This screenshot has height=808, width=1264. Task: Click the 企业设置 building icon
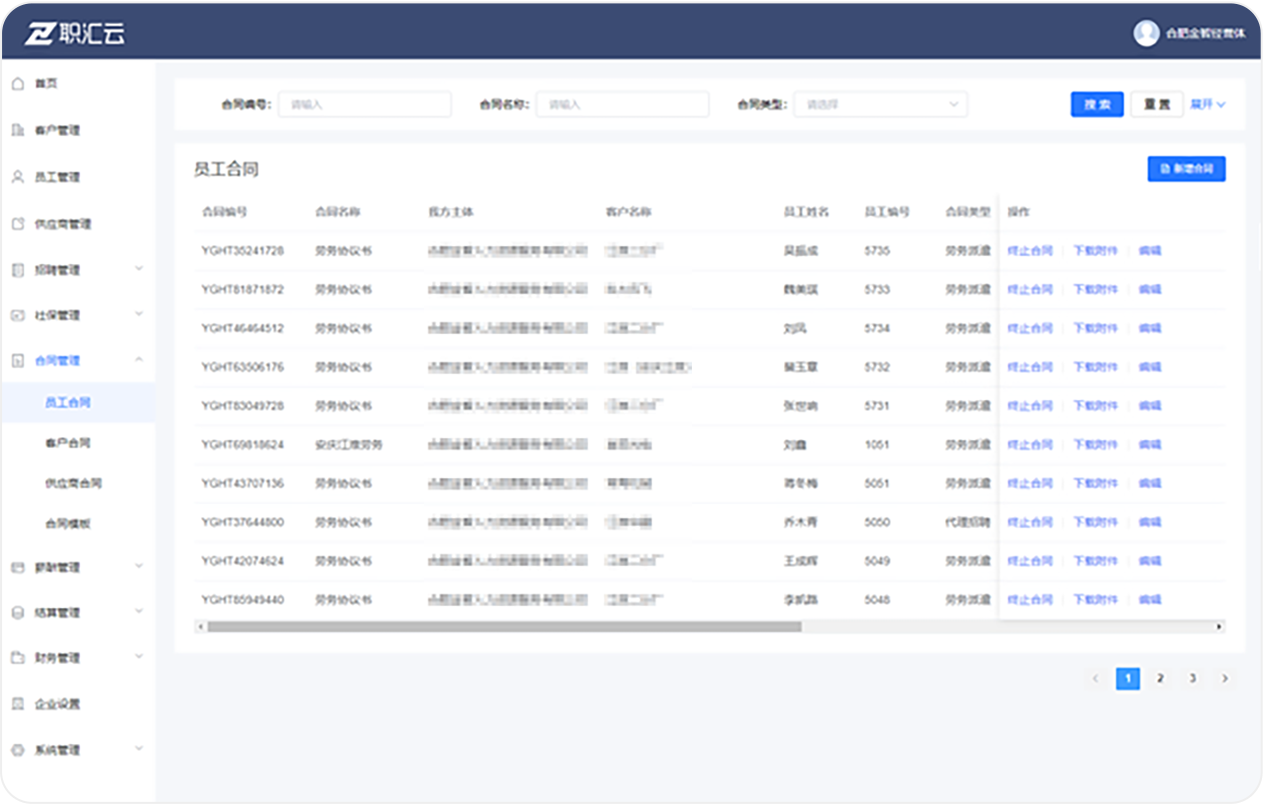pyautogui.click(x=17, y=704)
